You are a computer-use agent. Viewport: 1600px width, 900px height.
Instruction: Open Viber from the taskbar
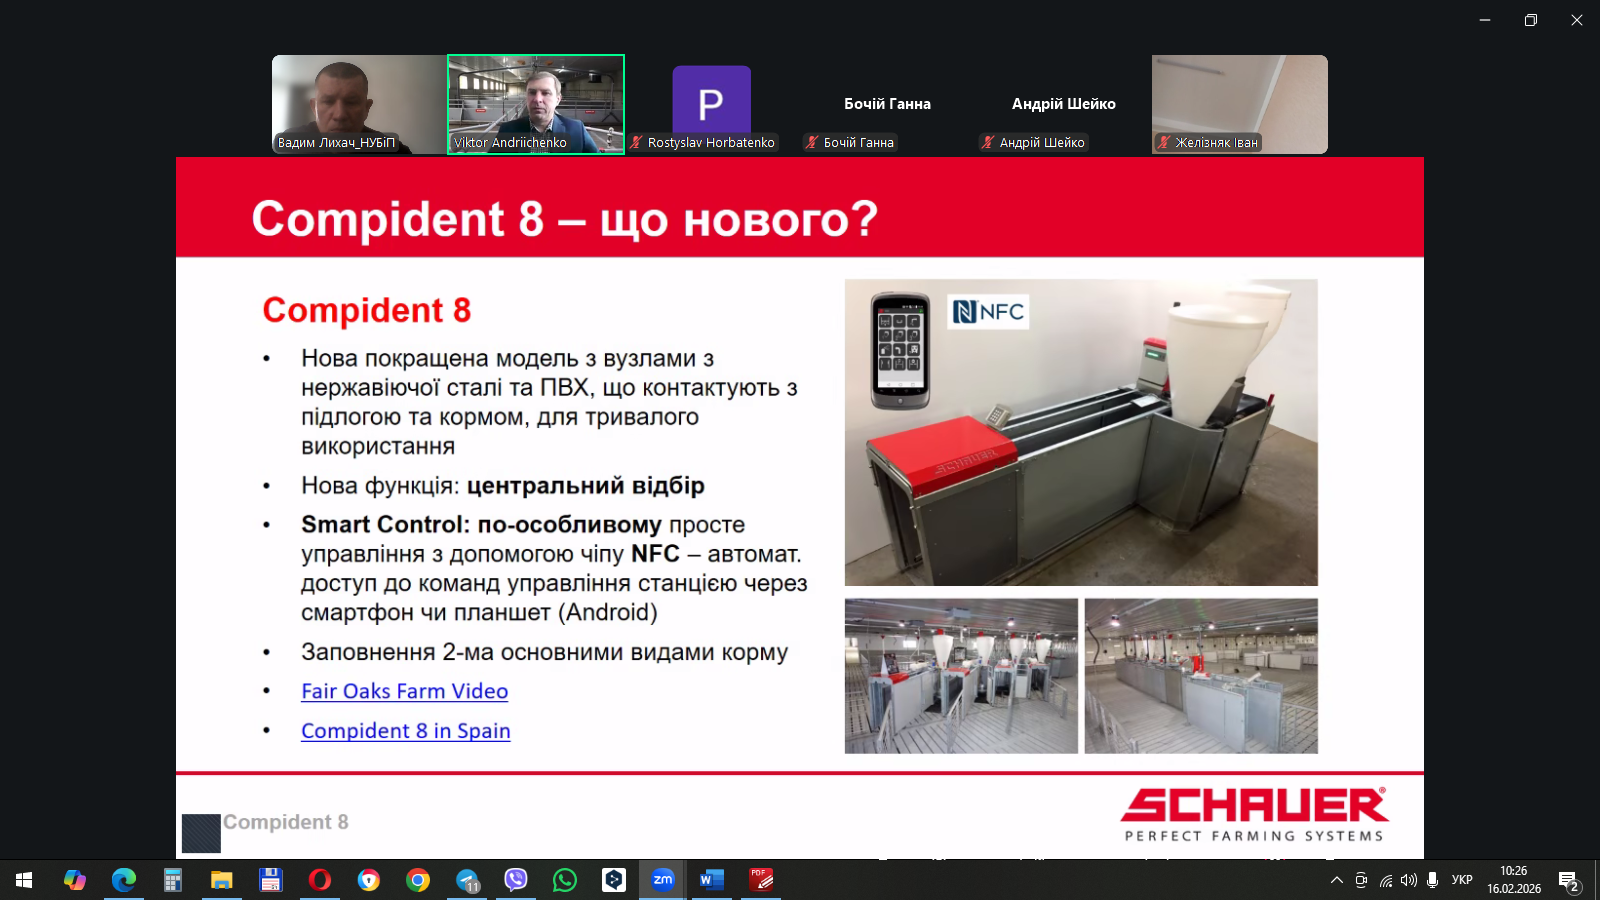click(516, 880)
